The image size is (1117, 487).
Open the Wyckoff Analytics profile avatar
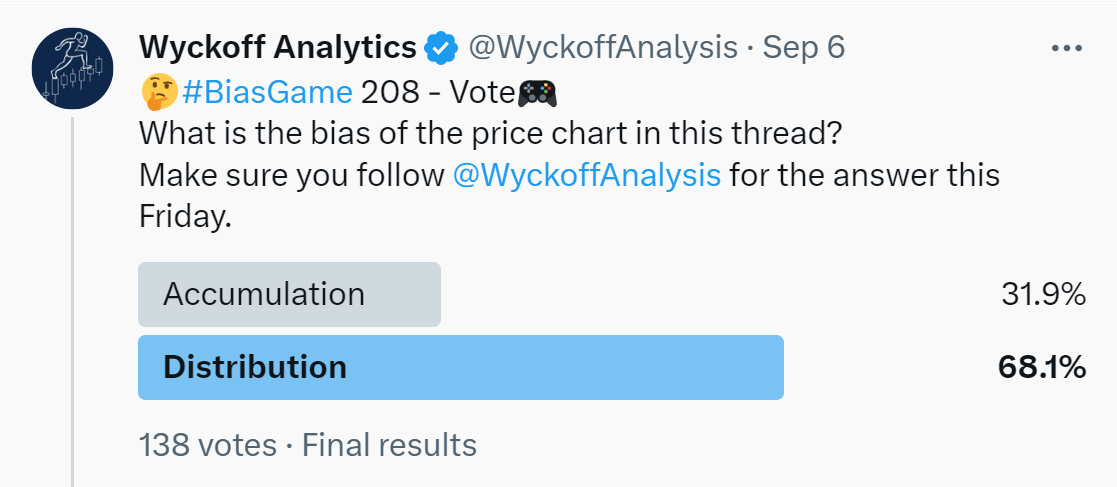(x=73, y=69)
